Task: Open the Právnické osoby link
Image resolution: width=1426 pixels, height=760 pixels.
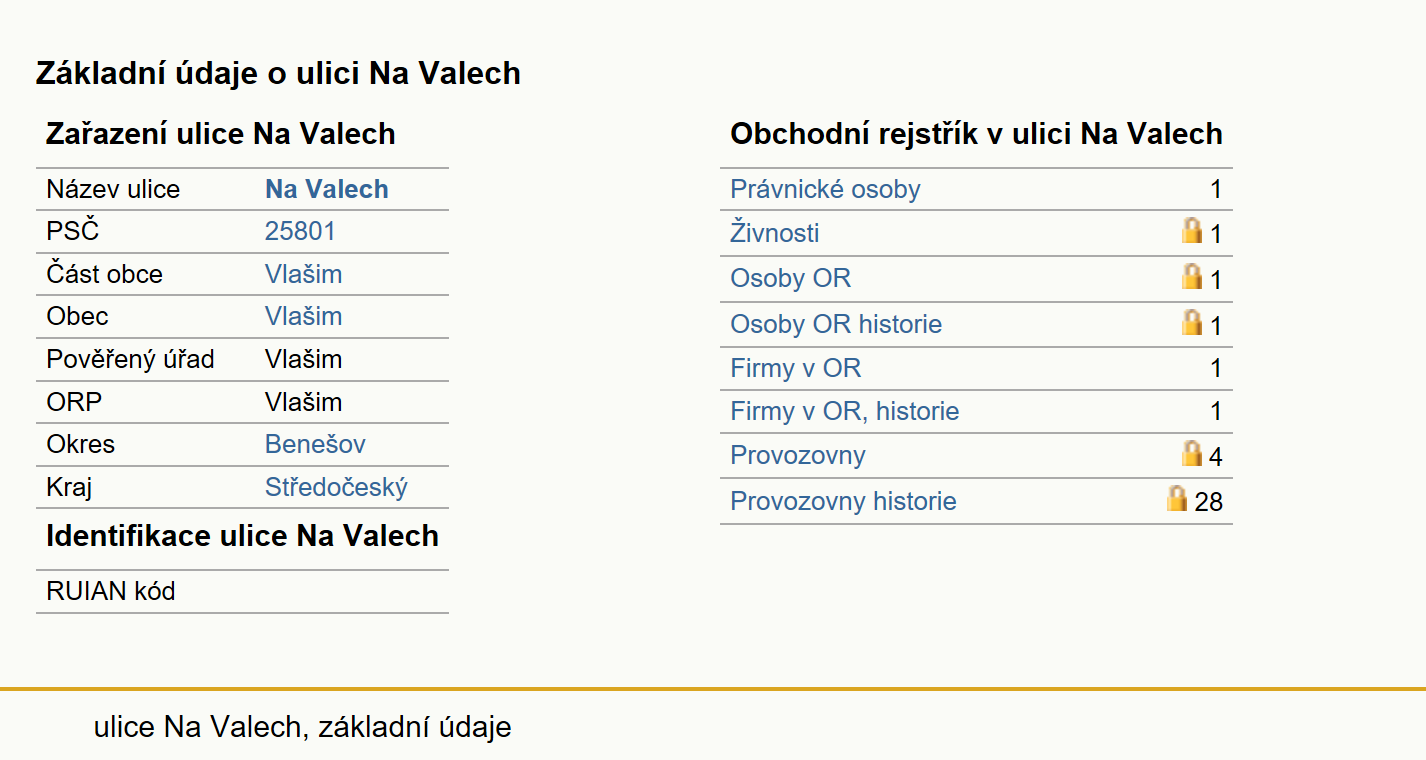Action: (x=825, y=189)
